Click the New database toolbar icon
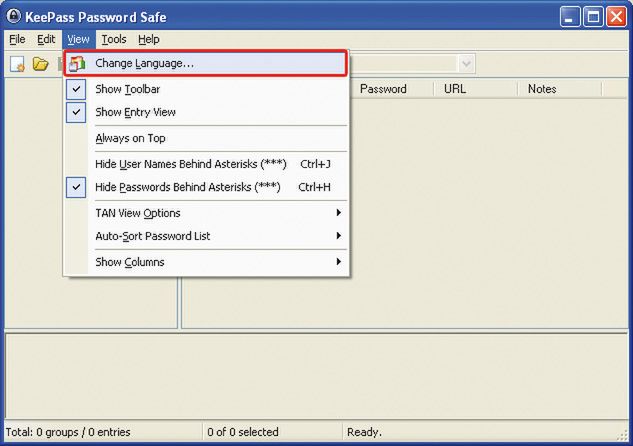 [17, 64]
